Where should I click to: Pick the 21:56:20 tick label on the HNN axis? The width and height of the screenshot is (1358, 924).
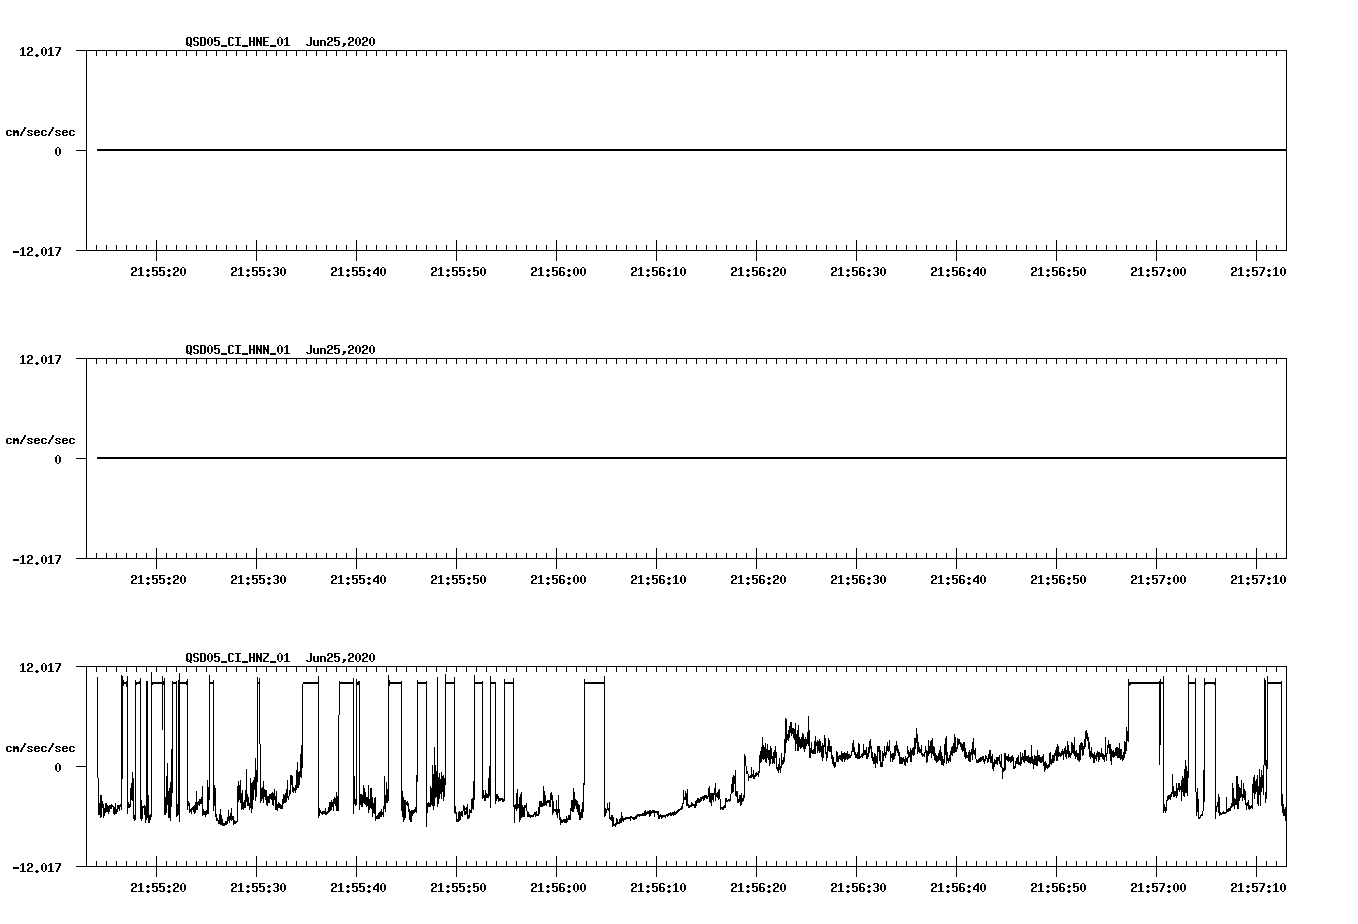click(x=758, y=579)
